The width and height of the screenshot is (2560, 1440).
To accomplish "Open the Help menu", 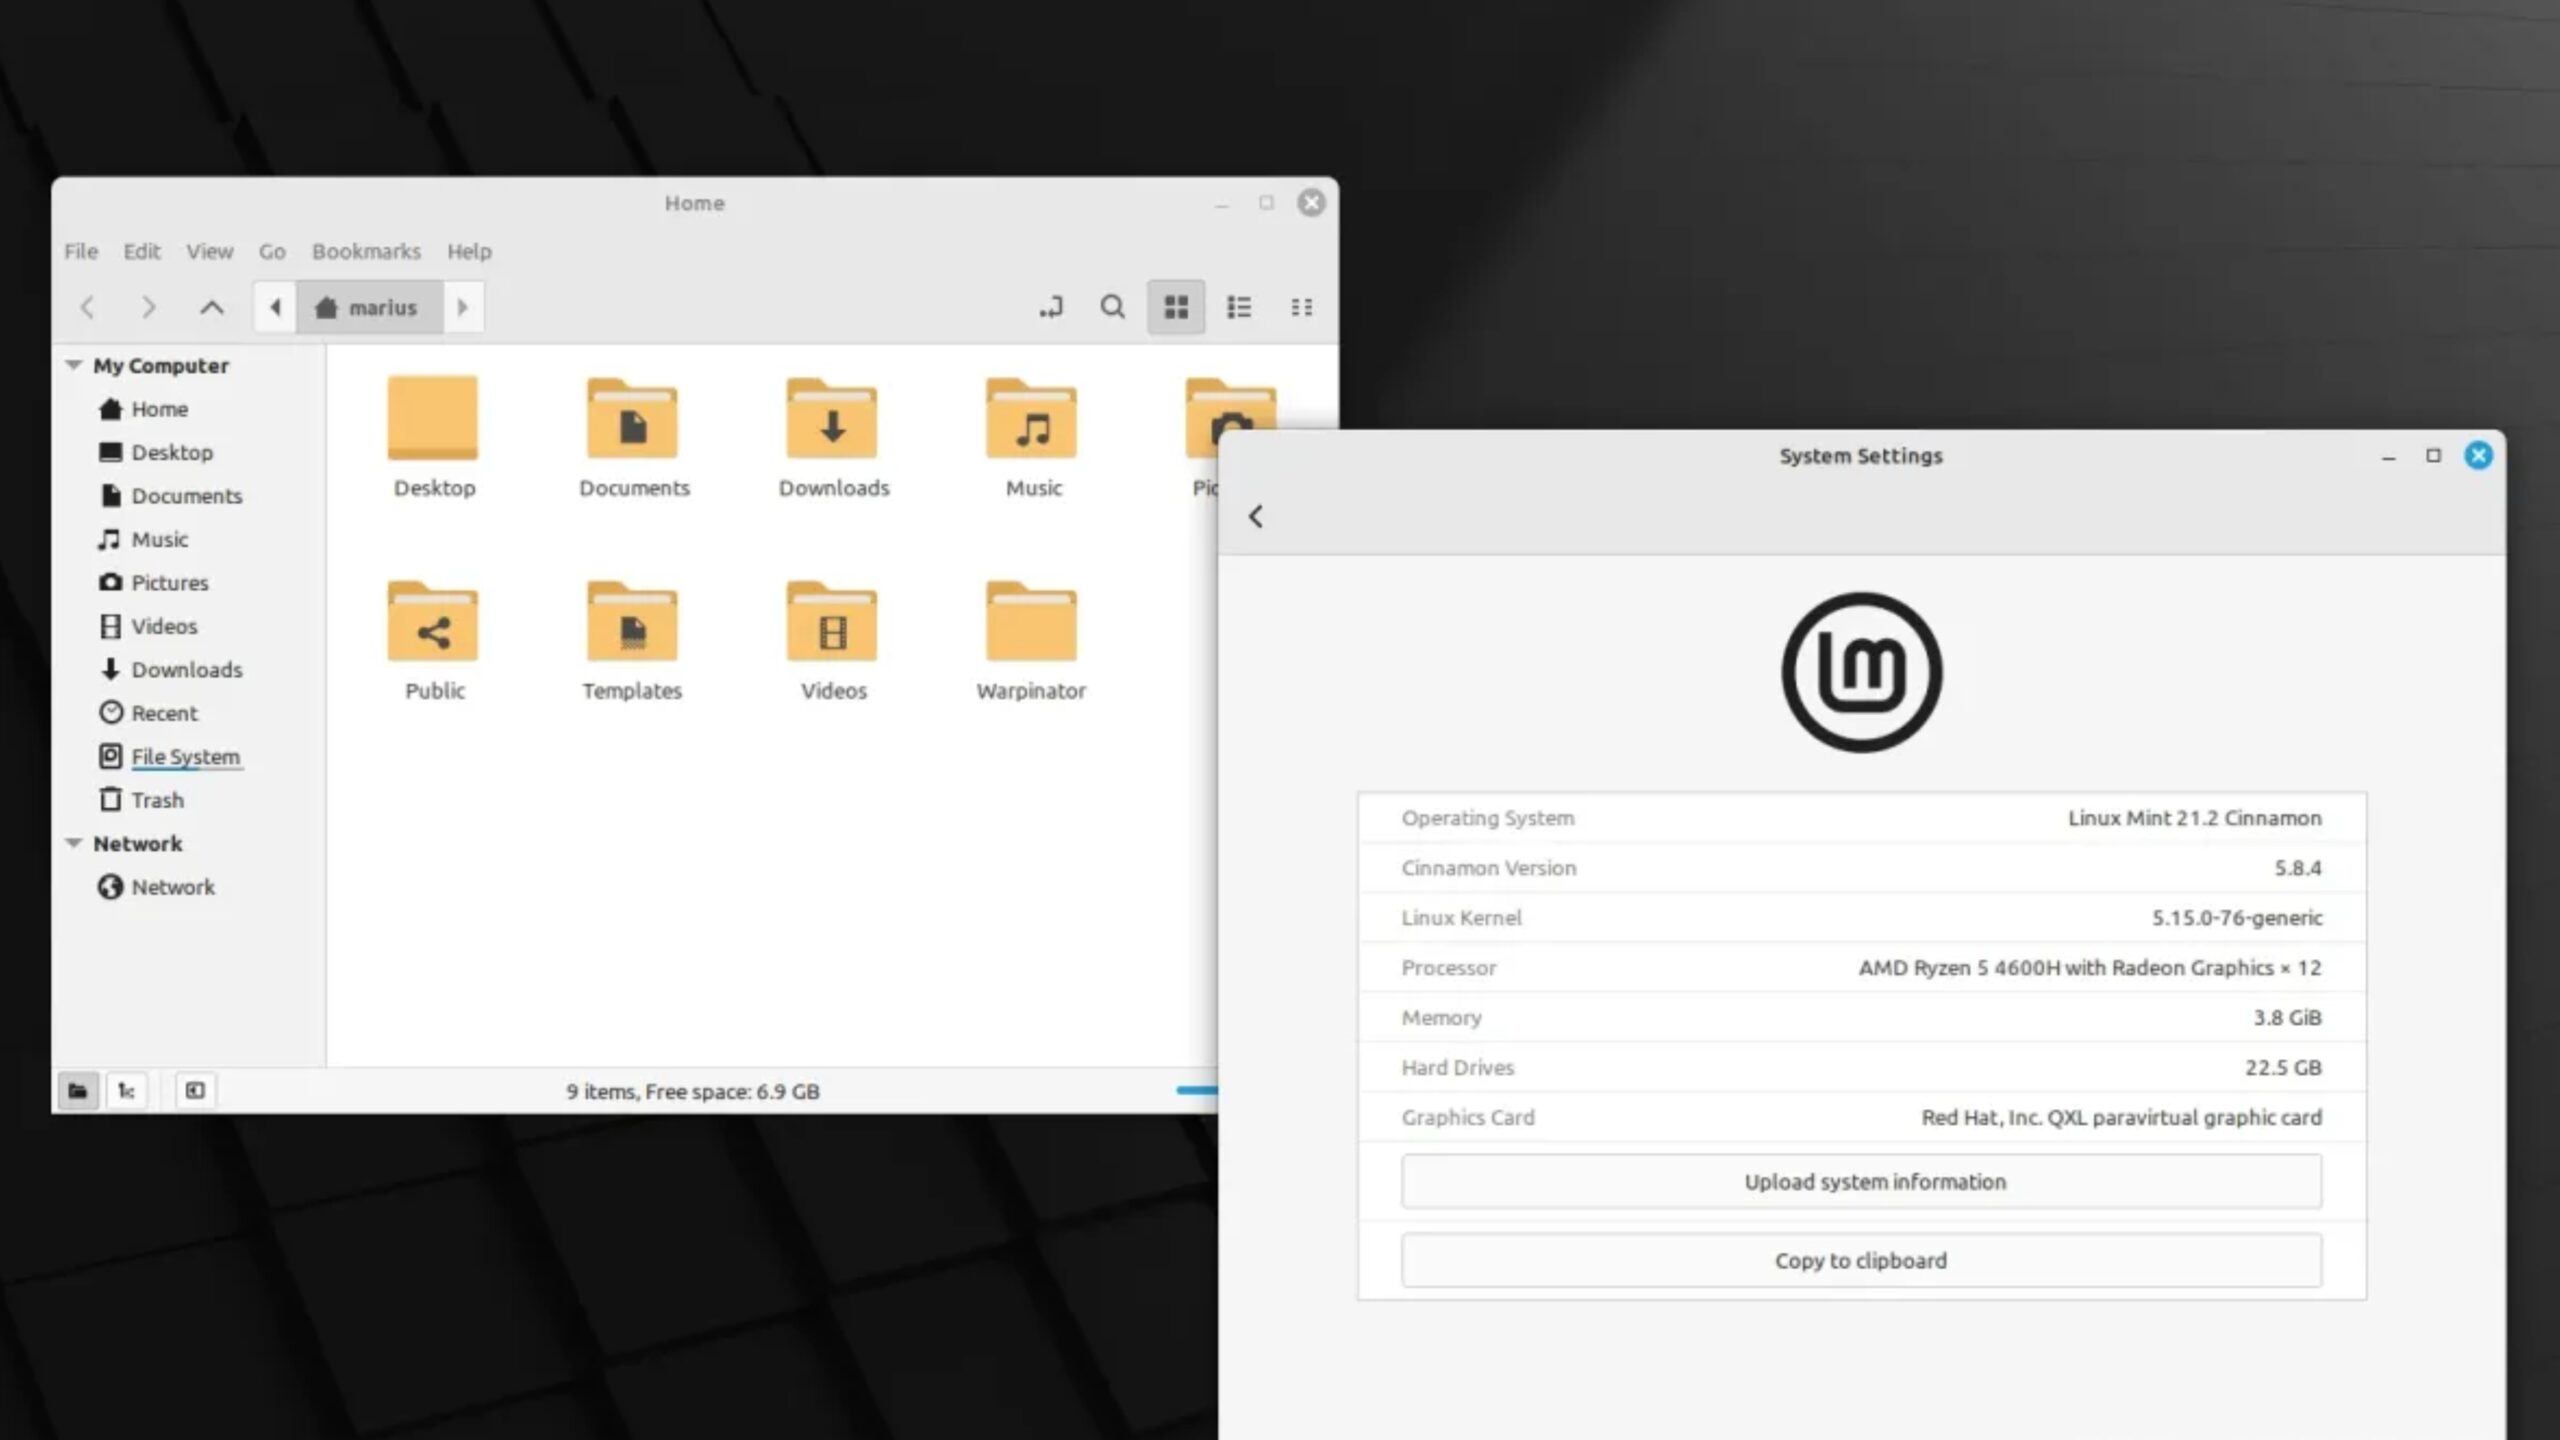I will (469, 251).
